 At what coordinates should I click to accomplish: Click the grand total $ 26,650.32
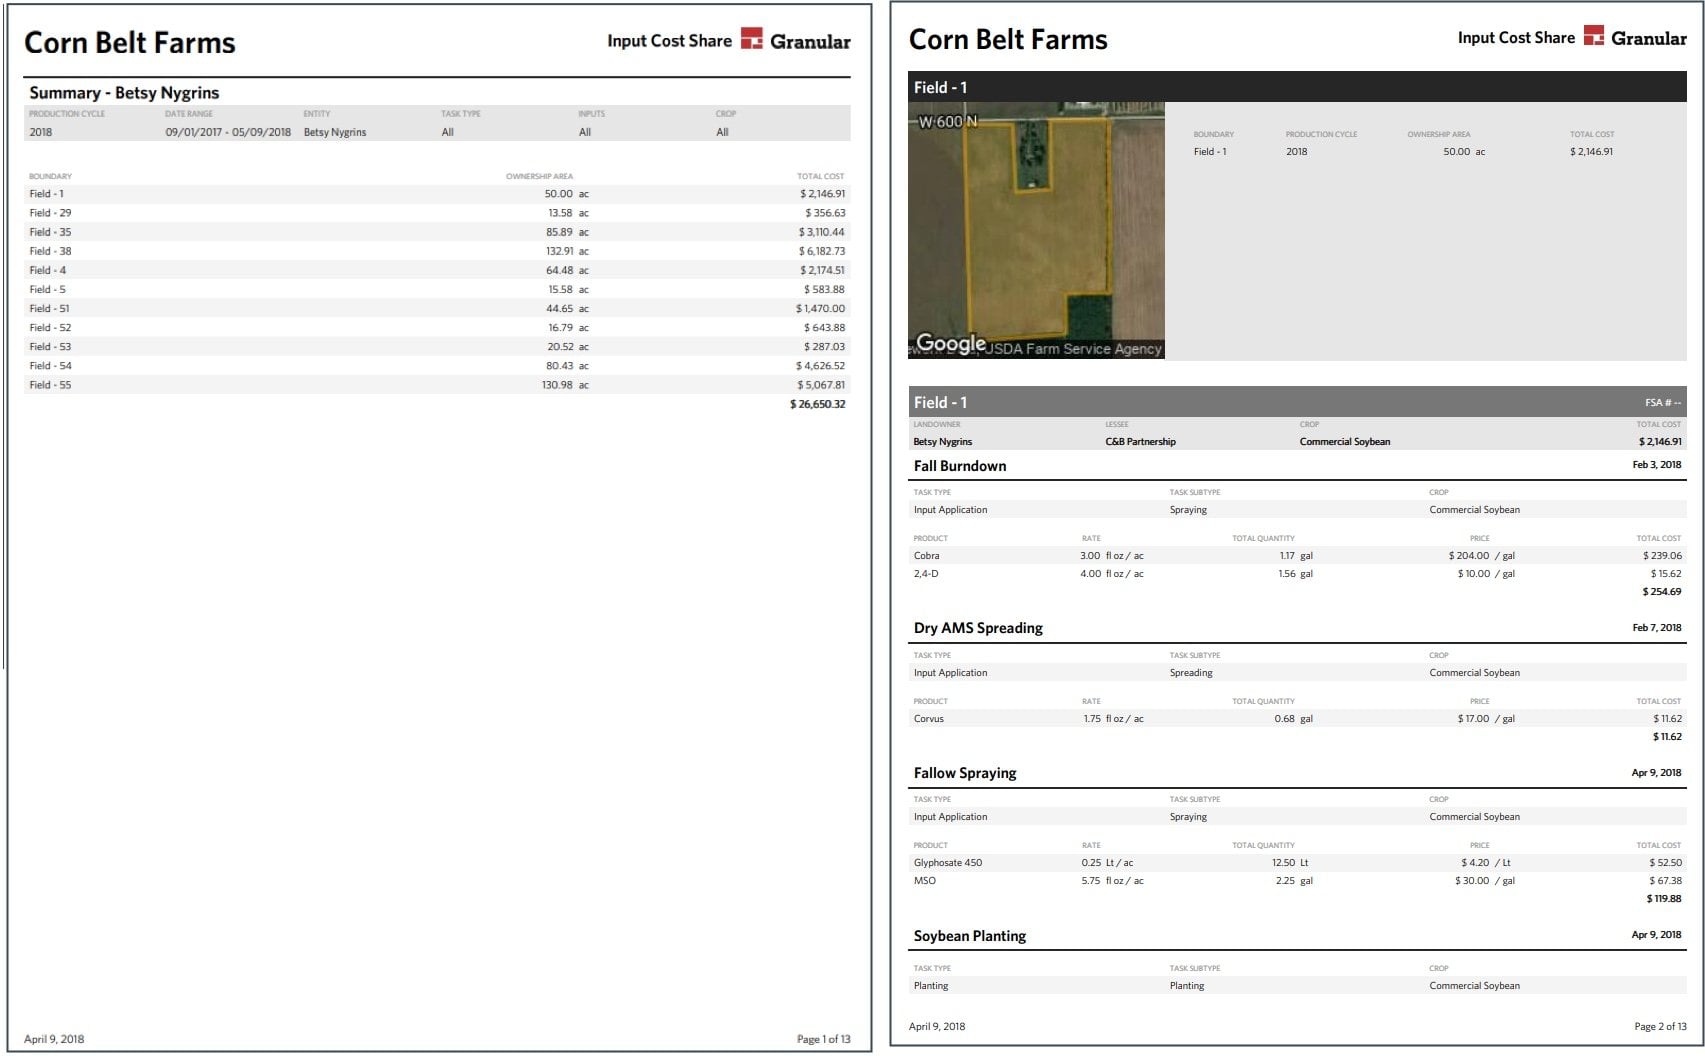tap(818, 404)
